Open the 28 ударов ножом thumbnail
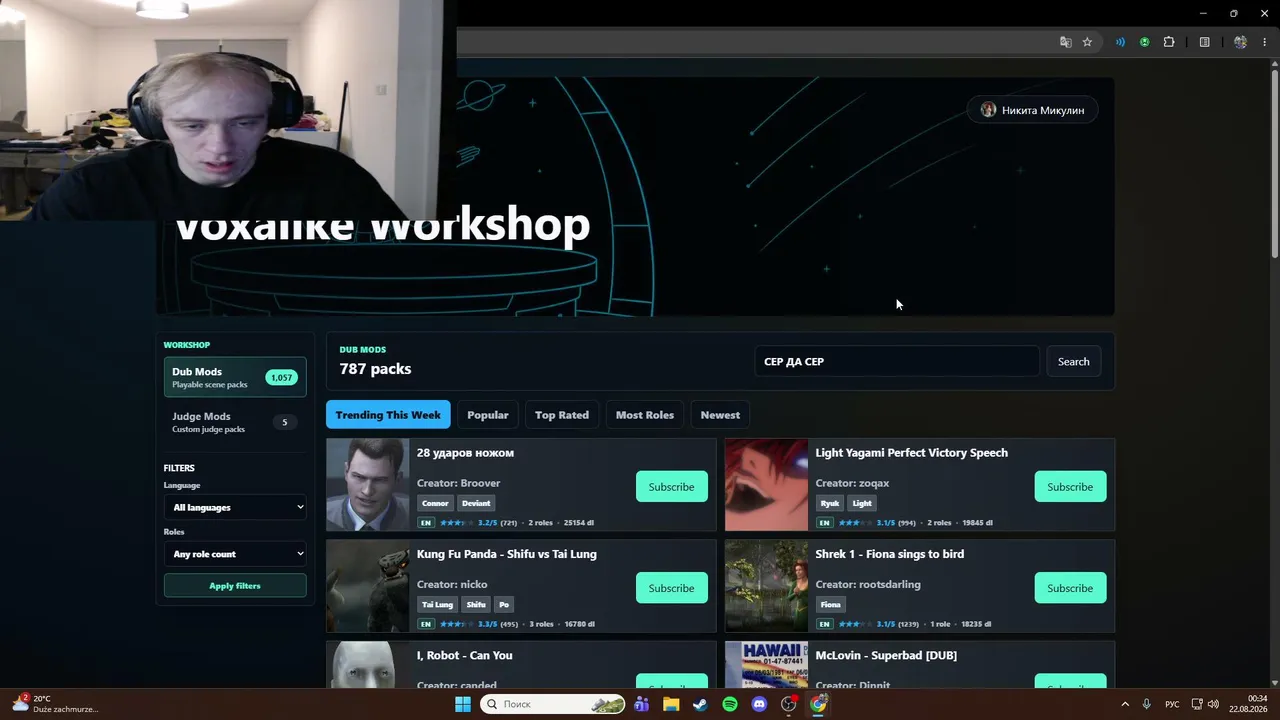 [367, 485]
